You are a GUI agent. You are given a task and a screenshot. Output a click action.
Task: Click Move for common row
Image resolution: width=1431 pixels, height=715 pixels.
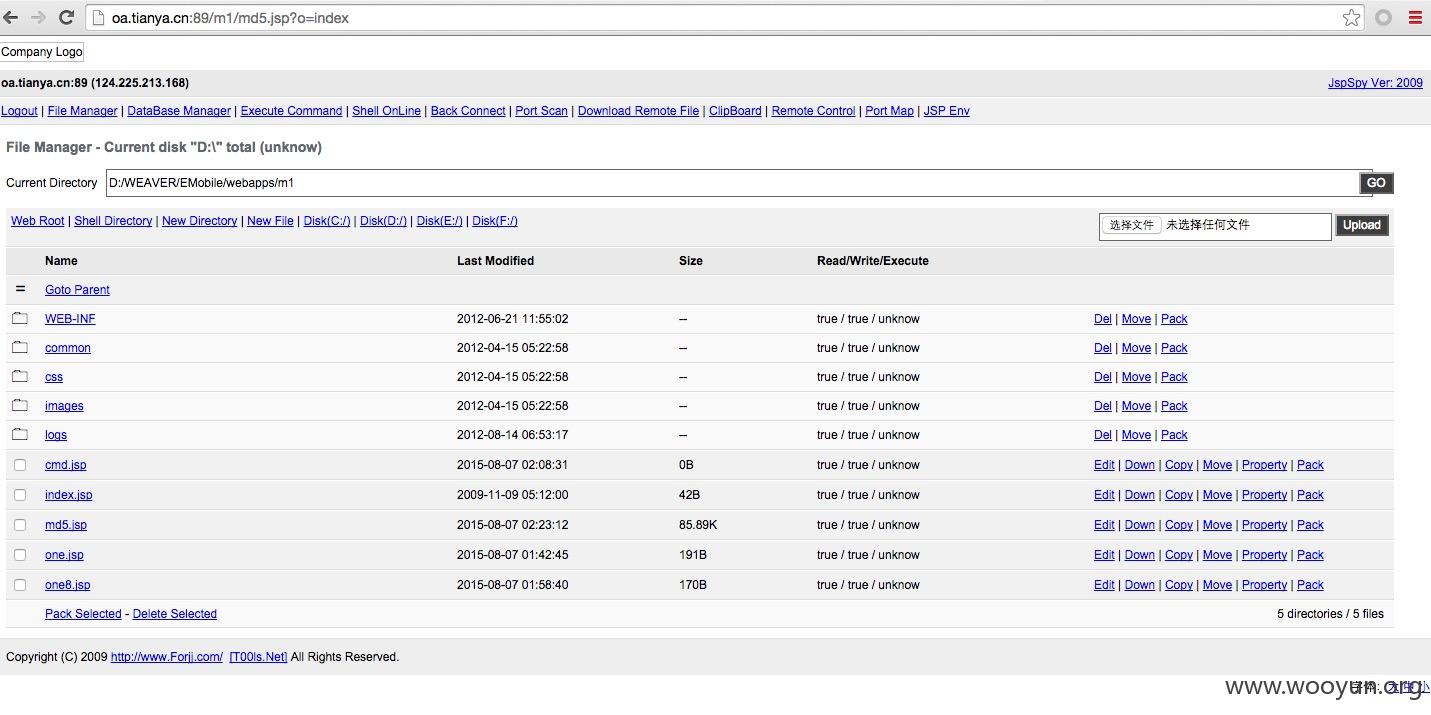click(x=1136, y=348)
